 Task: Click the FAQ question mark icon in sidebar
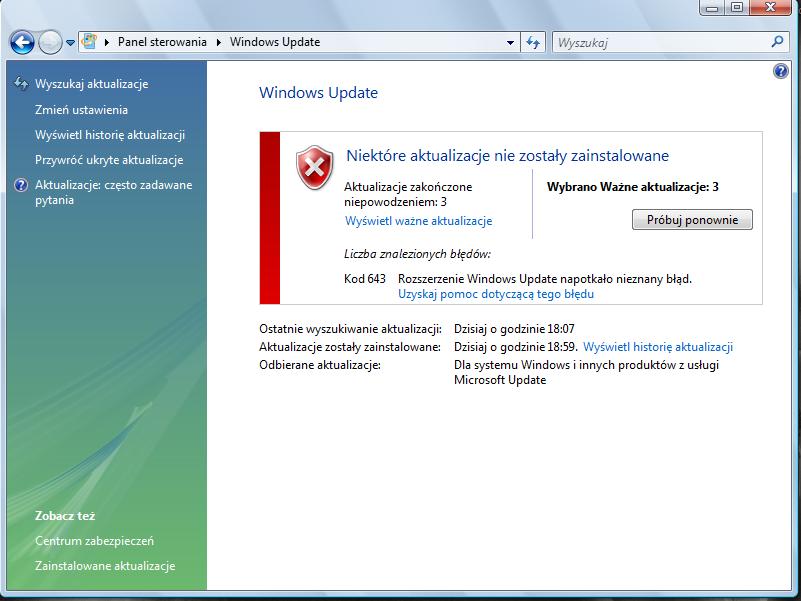coord(21,185)
